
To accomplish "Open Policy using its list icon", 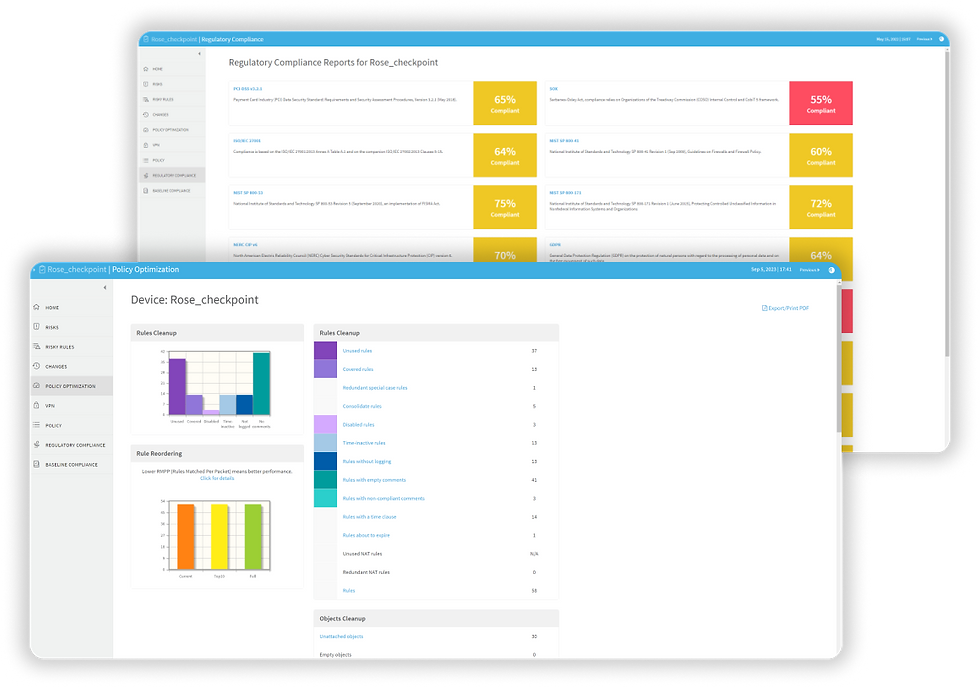I will tap(37, 425).
